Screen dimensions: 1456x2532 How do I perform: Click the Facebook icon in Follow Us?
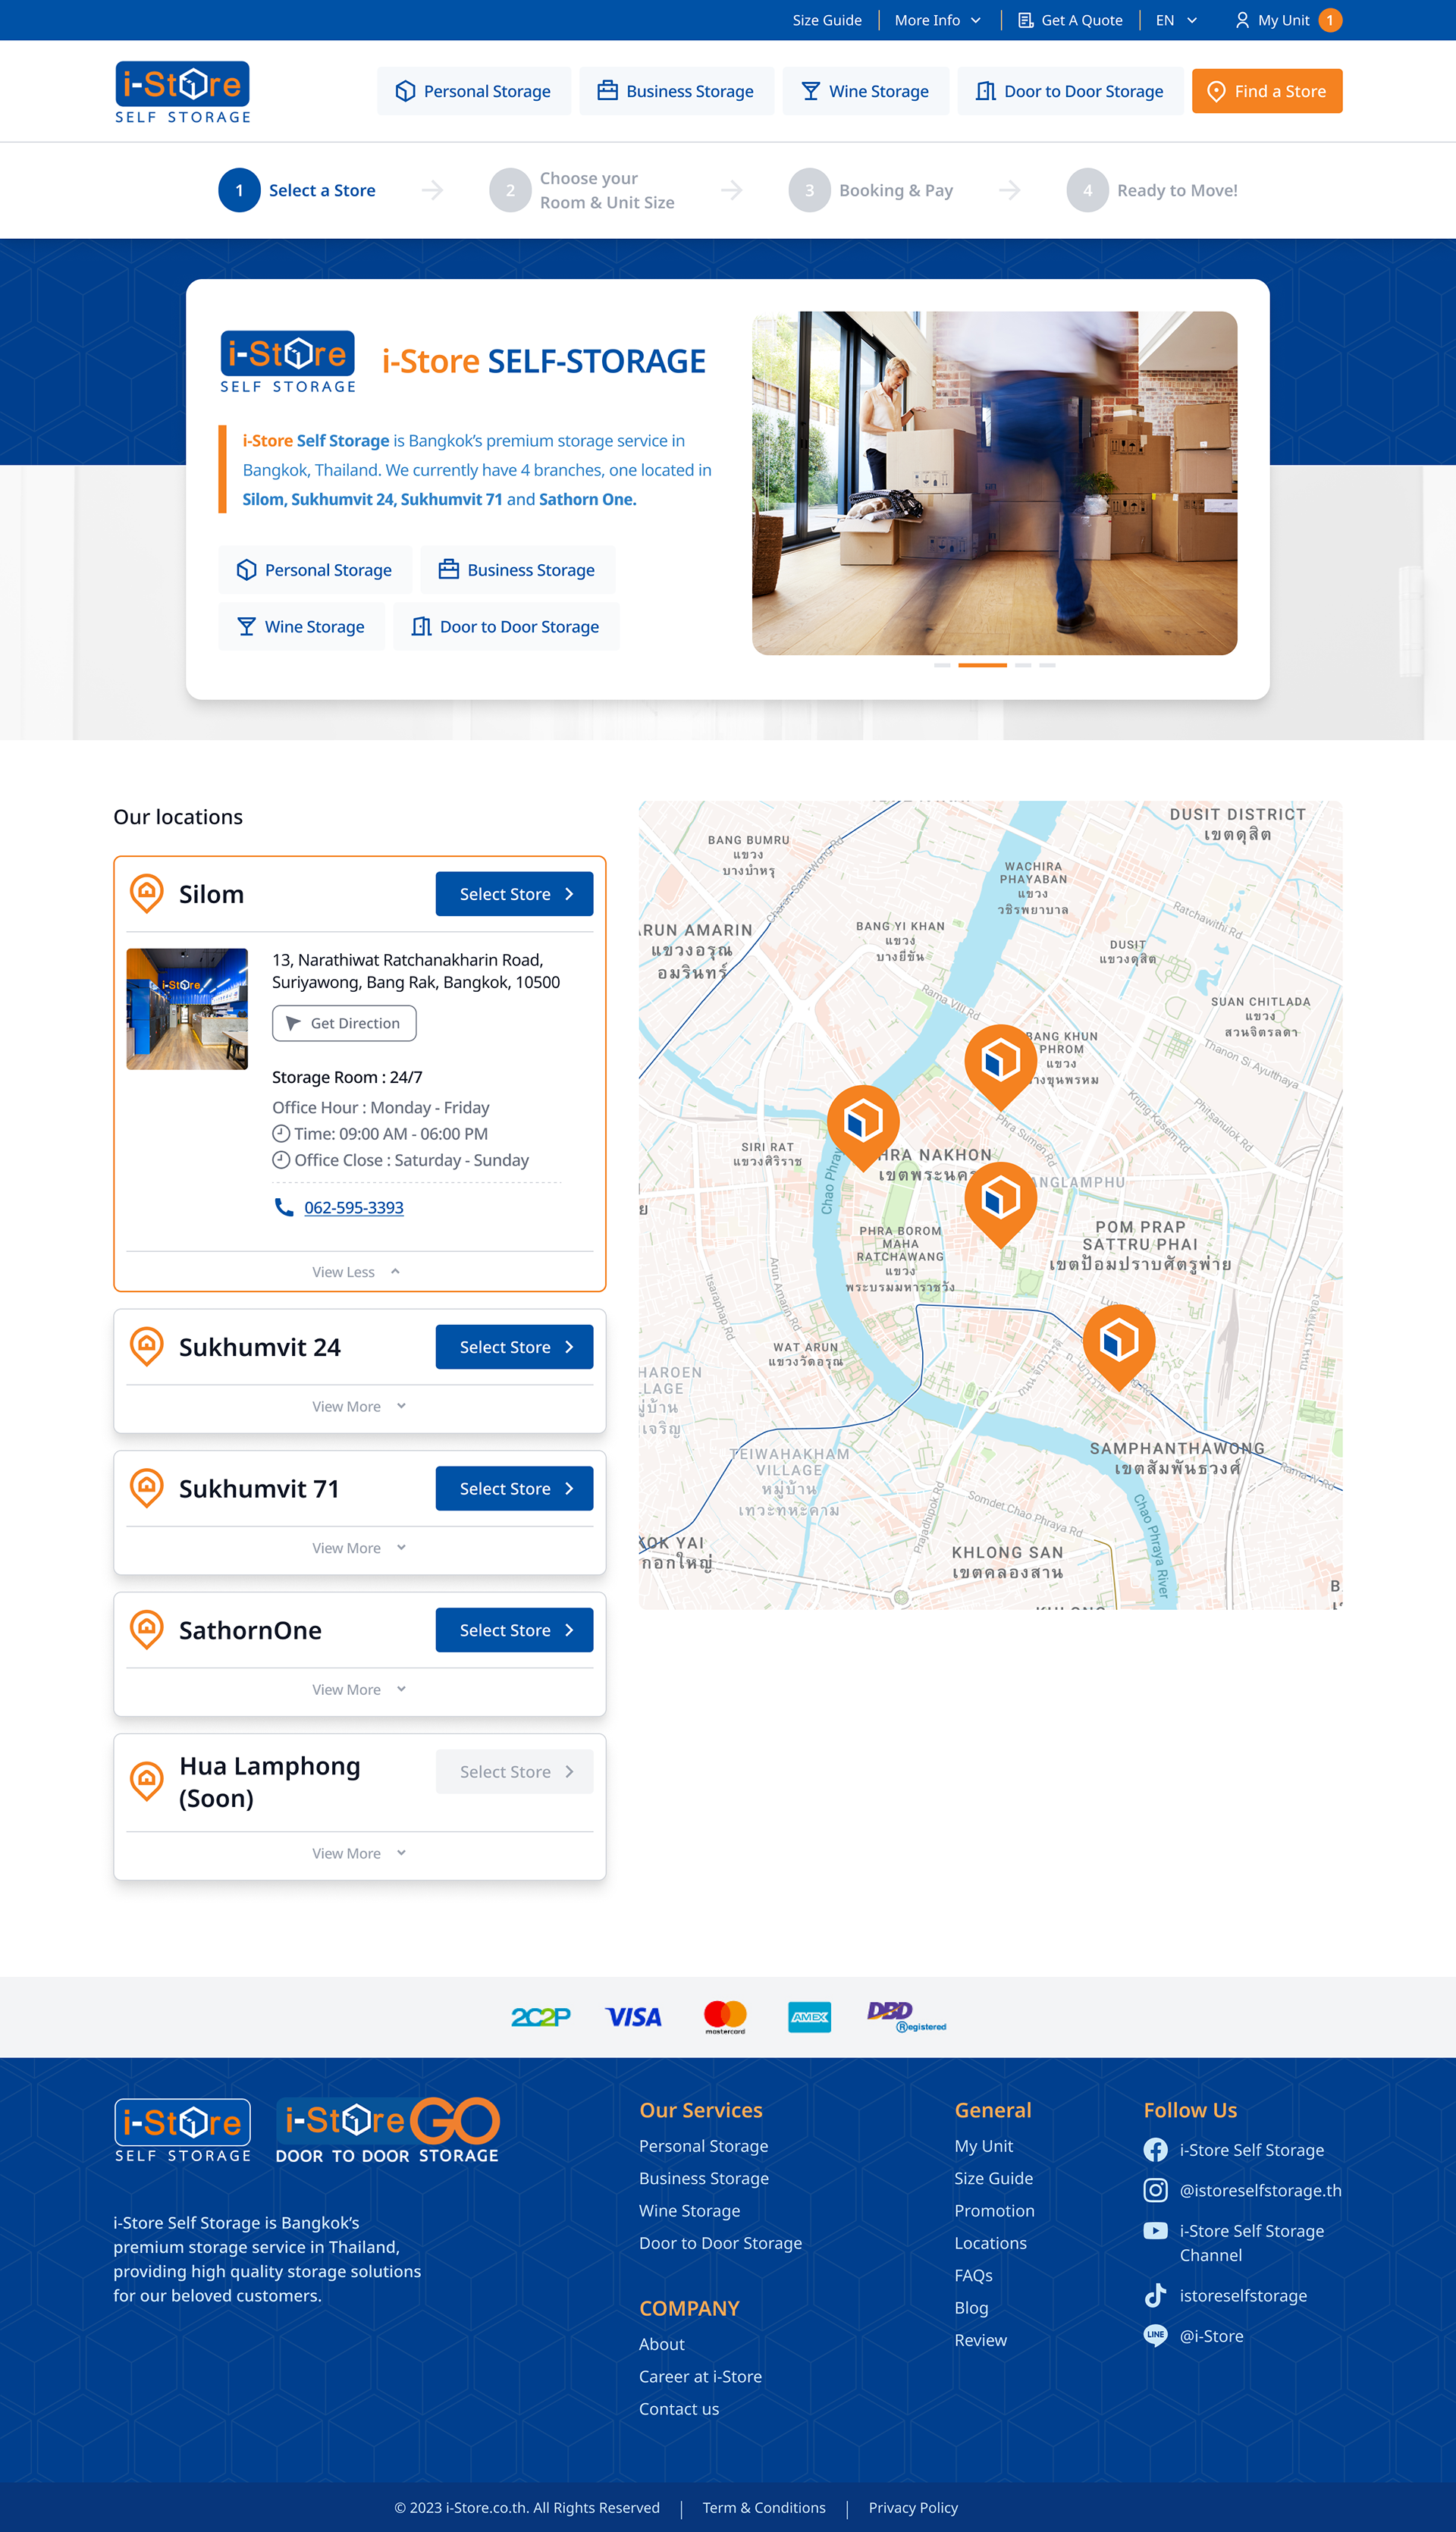(x=1155, y=2150)
